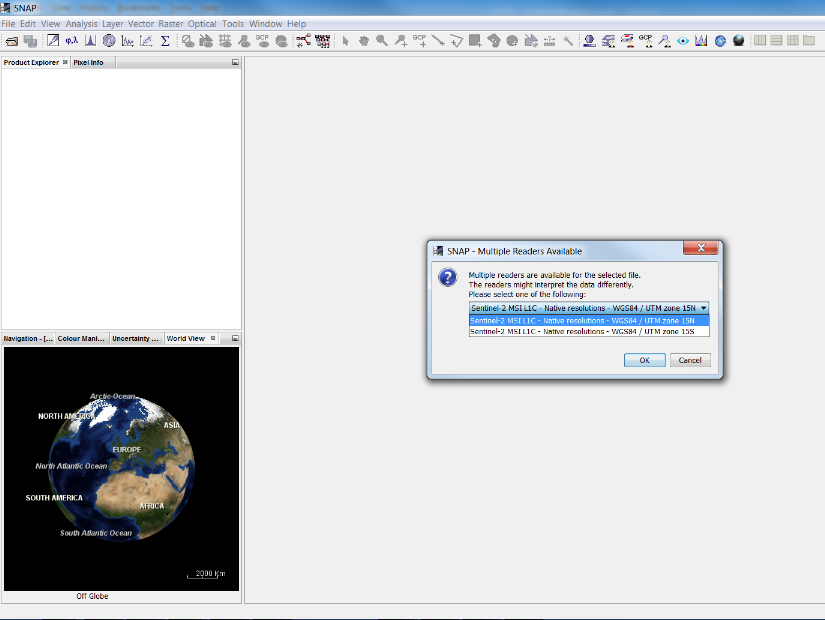825x620 pixels.
Task: Open the Band Maths expression editor icon
Action: pos(53,41)
